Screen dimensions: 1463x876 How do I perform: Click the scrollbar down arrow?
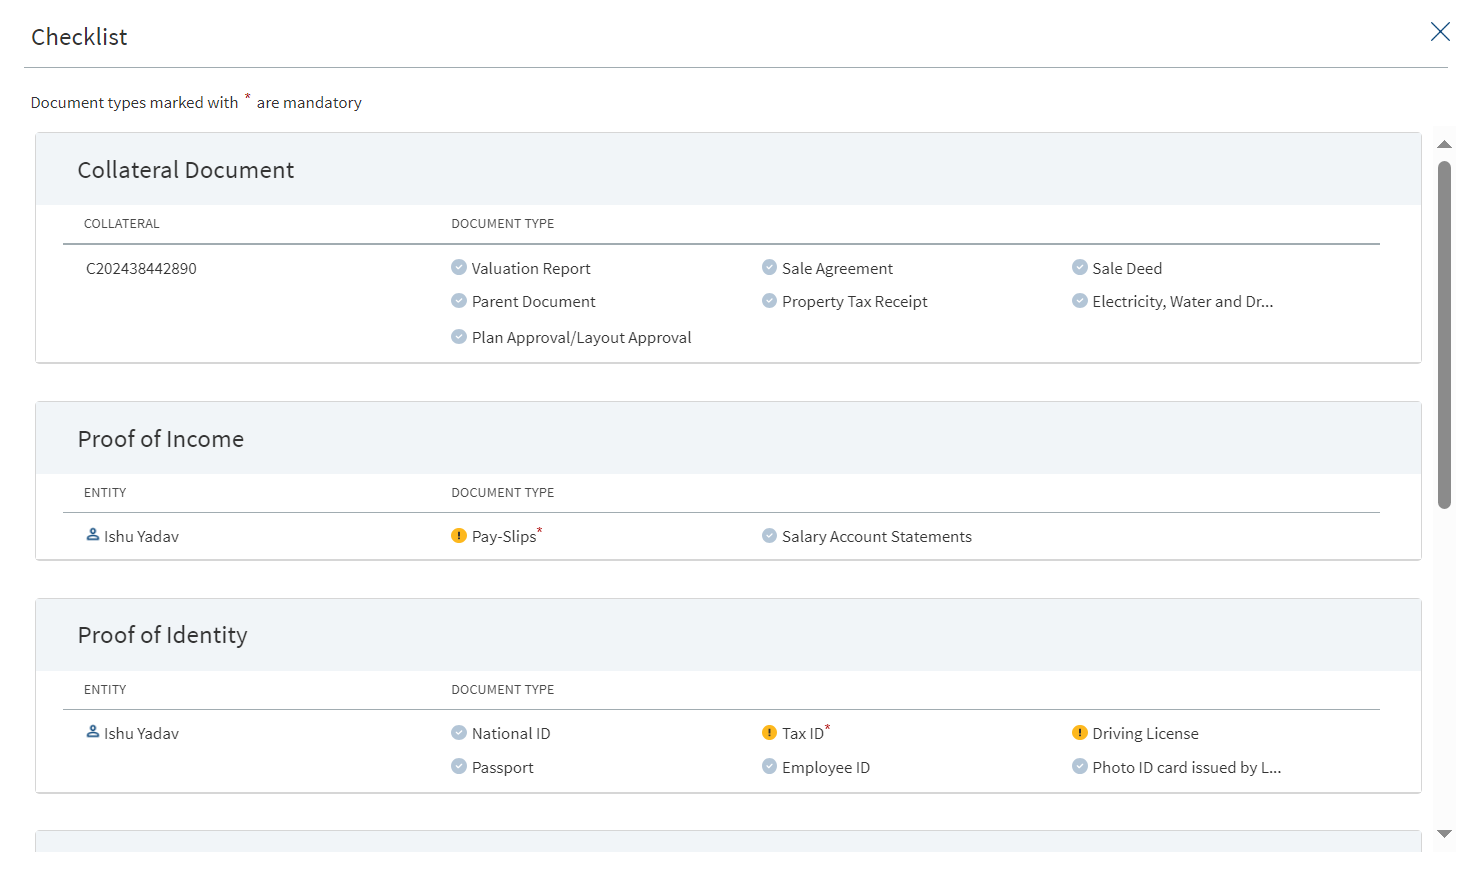(1444, 833)
